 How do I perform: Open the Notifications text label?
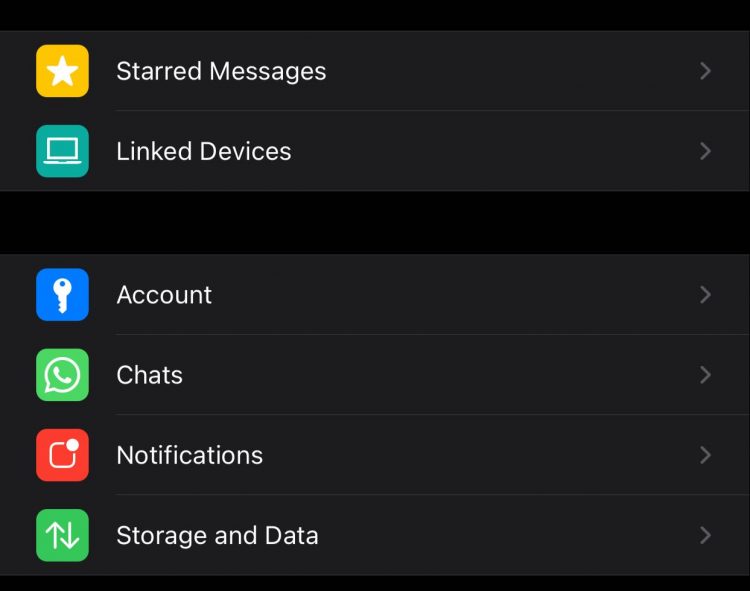point(189,455)
